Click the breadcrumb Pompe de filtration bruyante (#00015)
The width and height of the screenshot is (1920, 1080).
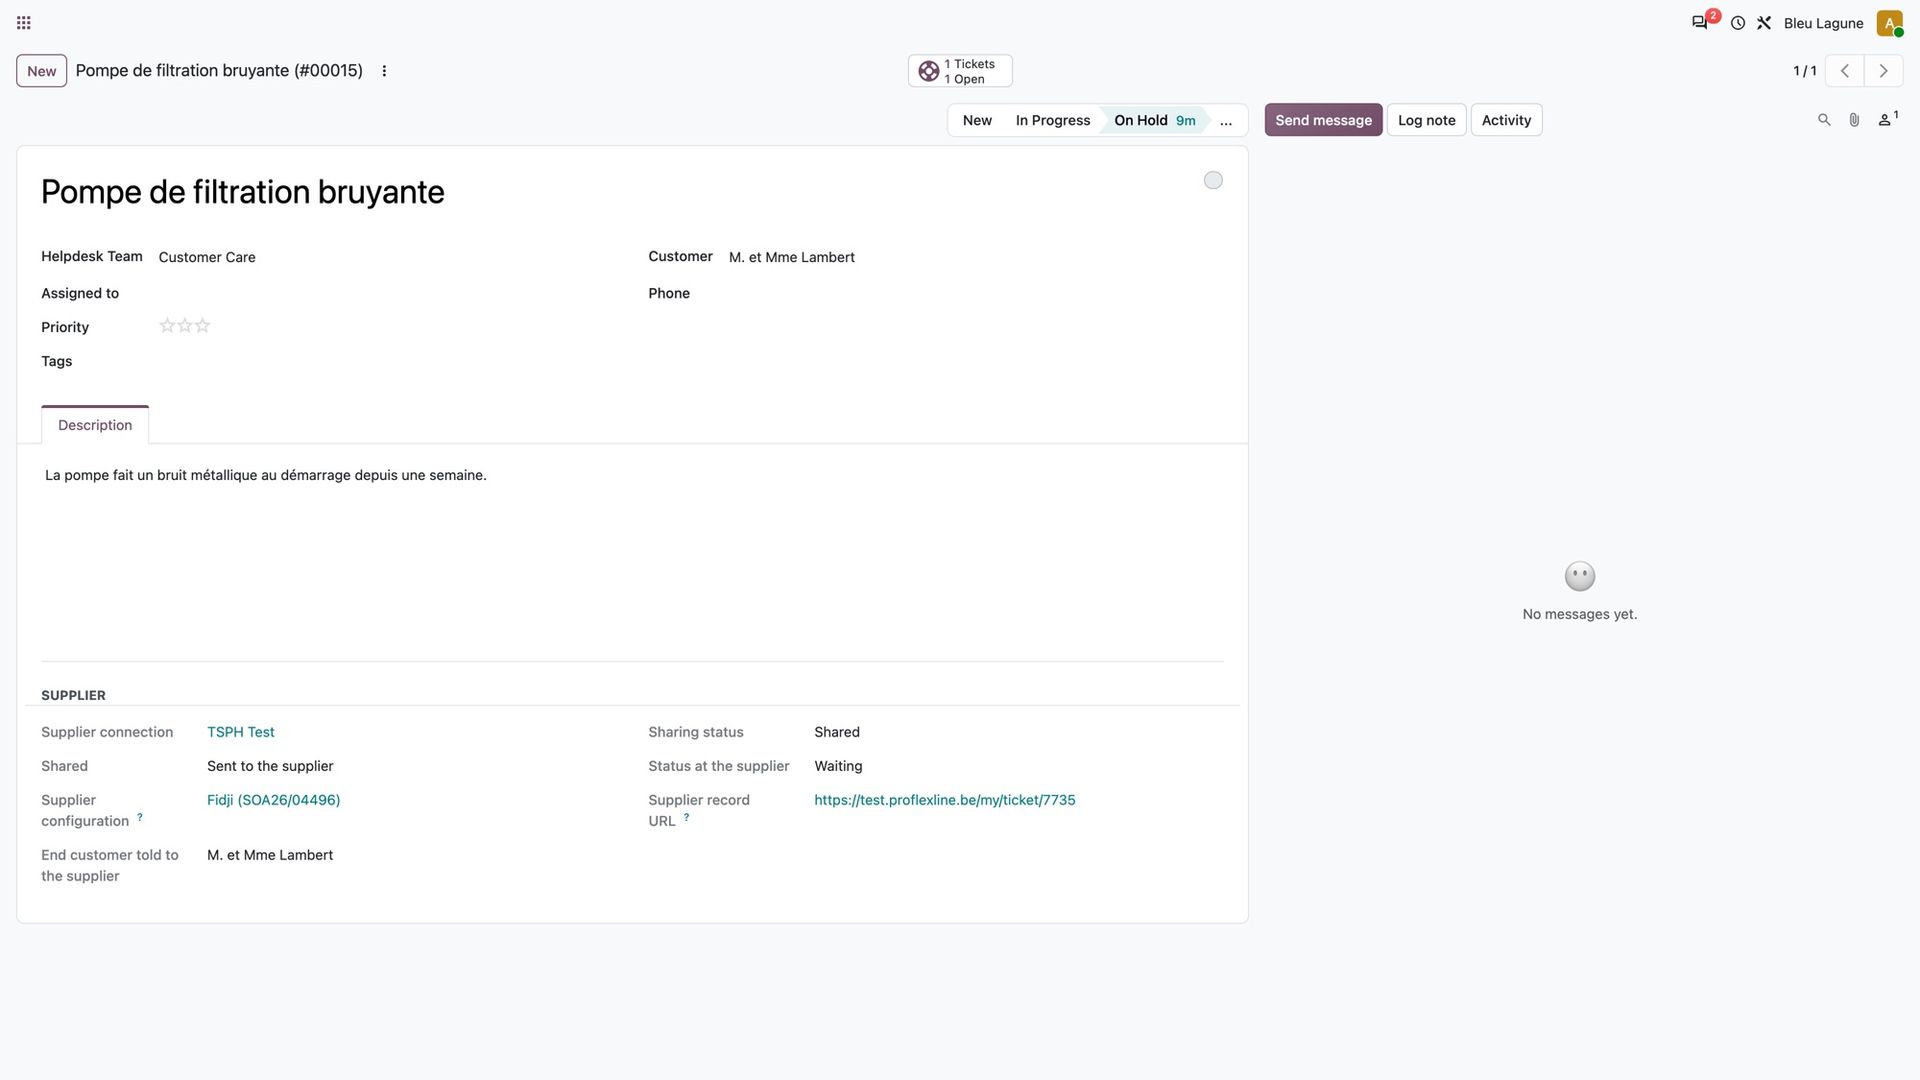[219, 71]
